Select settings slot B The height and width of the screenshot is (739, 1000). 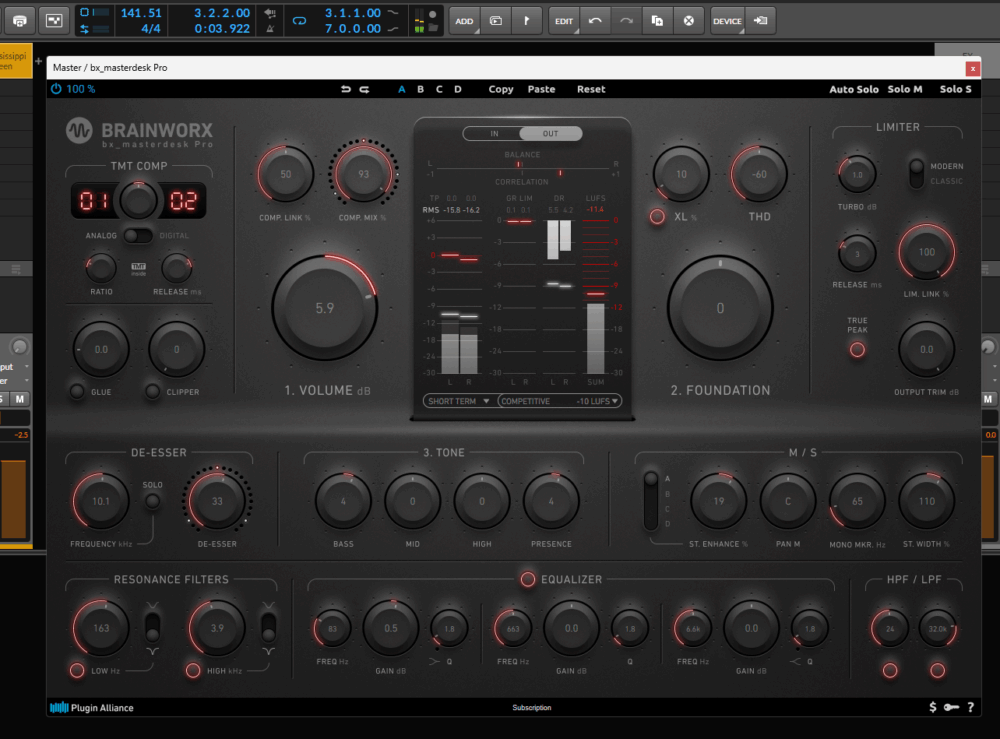pos(420,89)
